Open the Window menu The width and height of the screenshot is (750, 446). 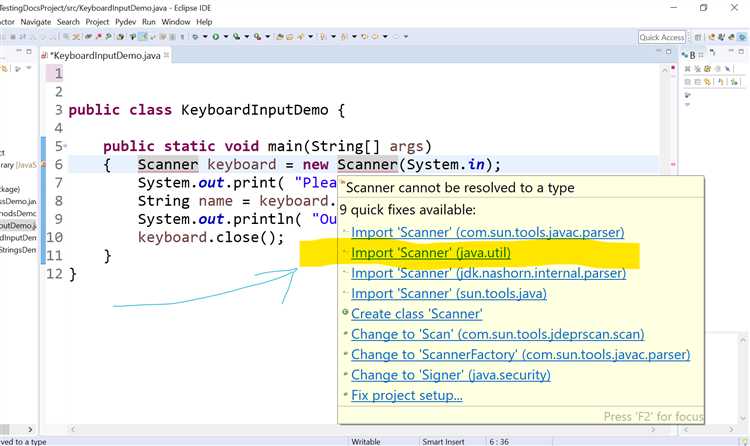click(x=176, y=22)
